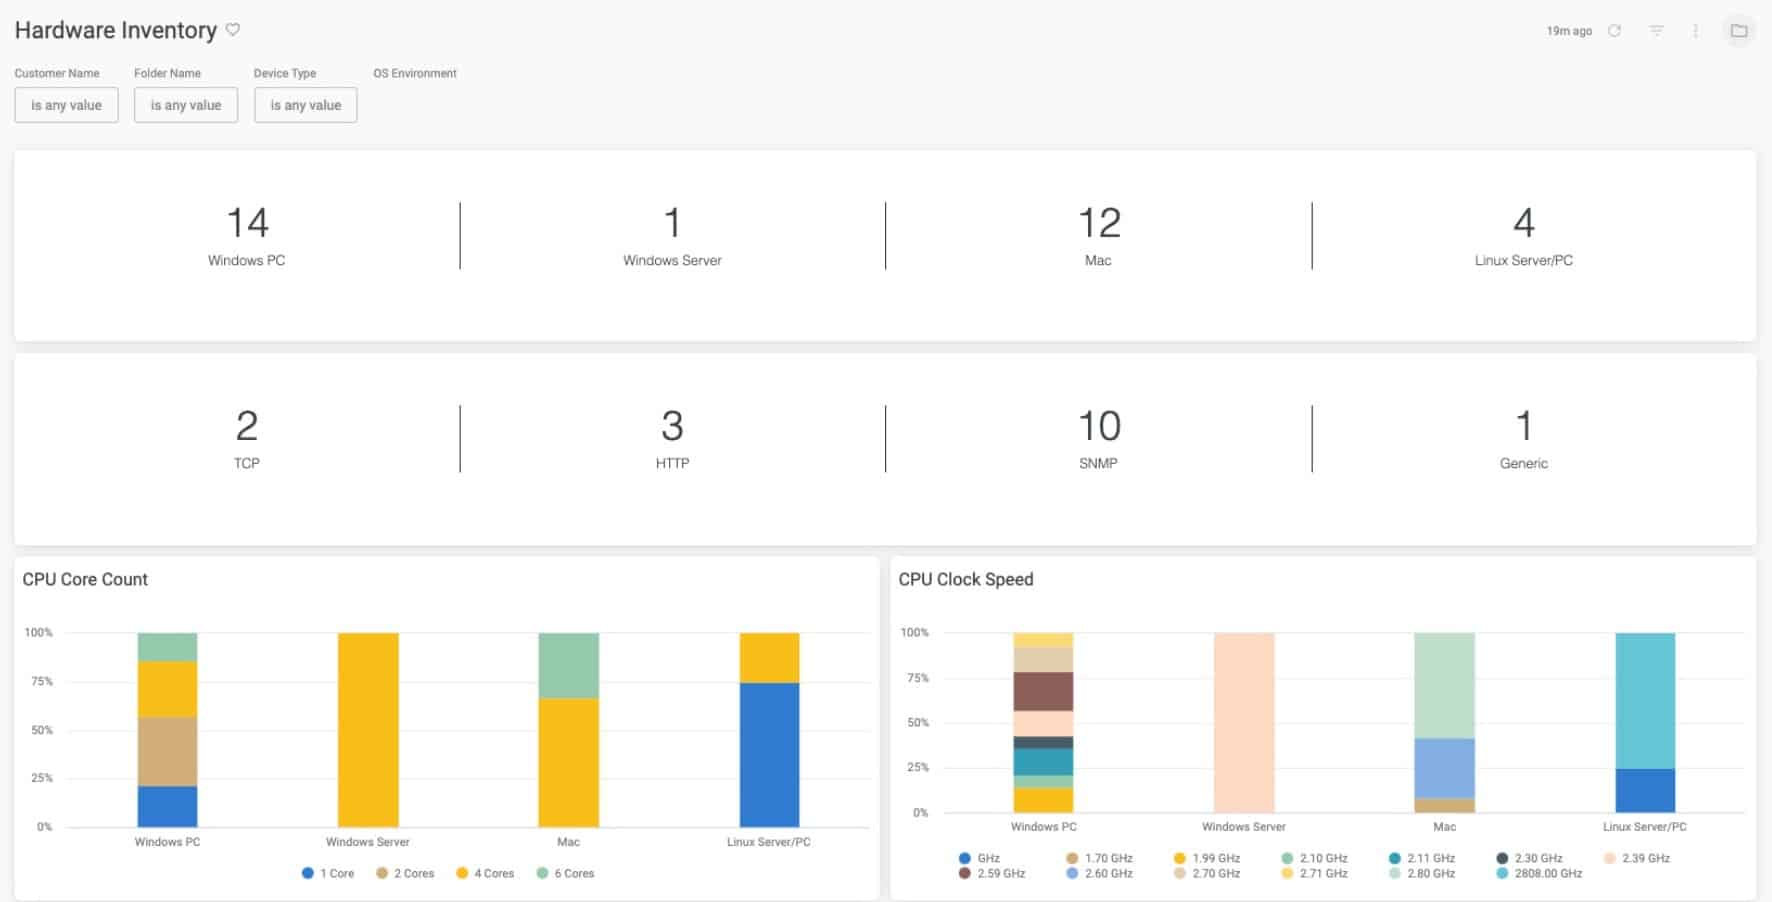Click the SNMP device count of 10
The width and height of the screenshot is (1772, 902).
1098,427
